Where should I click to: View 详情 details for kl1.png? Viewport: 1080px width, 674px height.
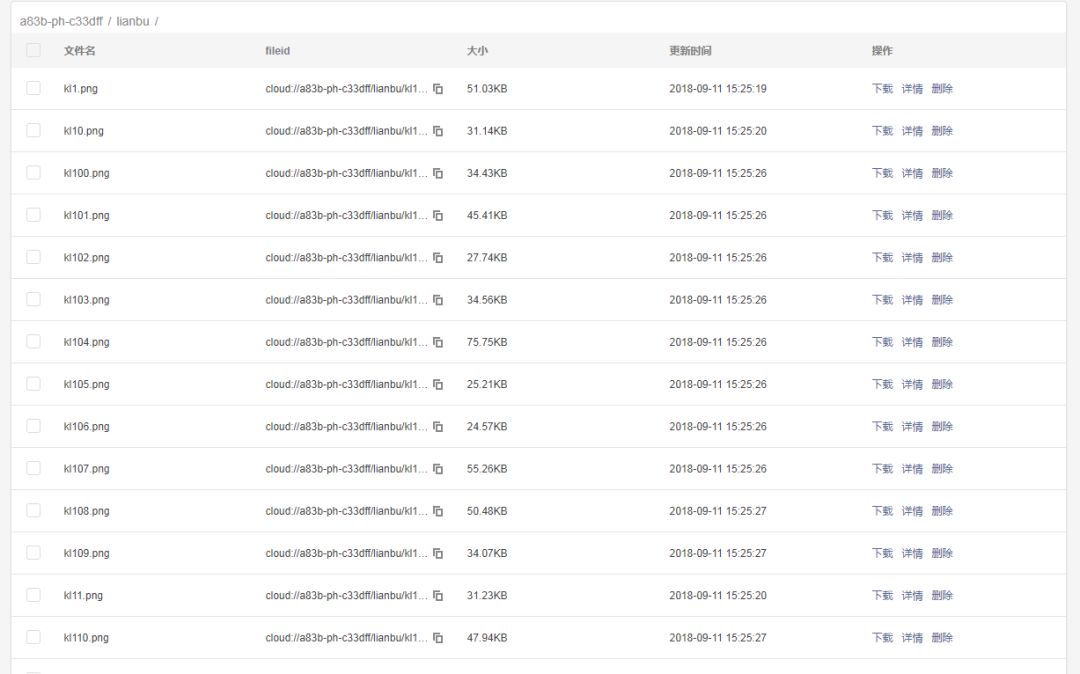(912, 89)
